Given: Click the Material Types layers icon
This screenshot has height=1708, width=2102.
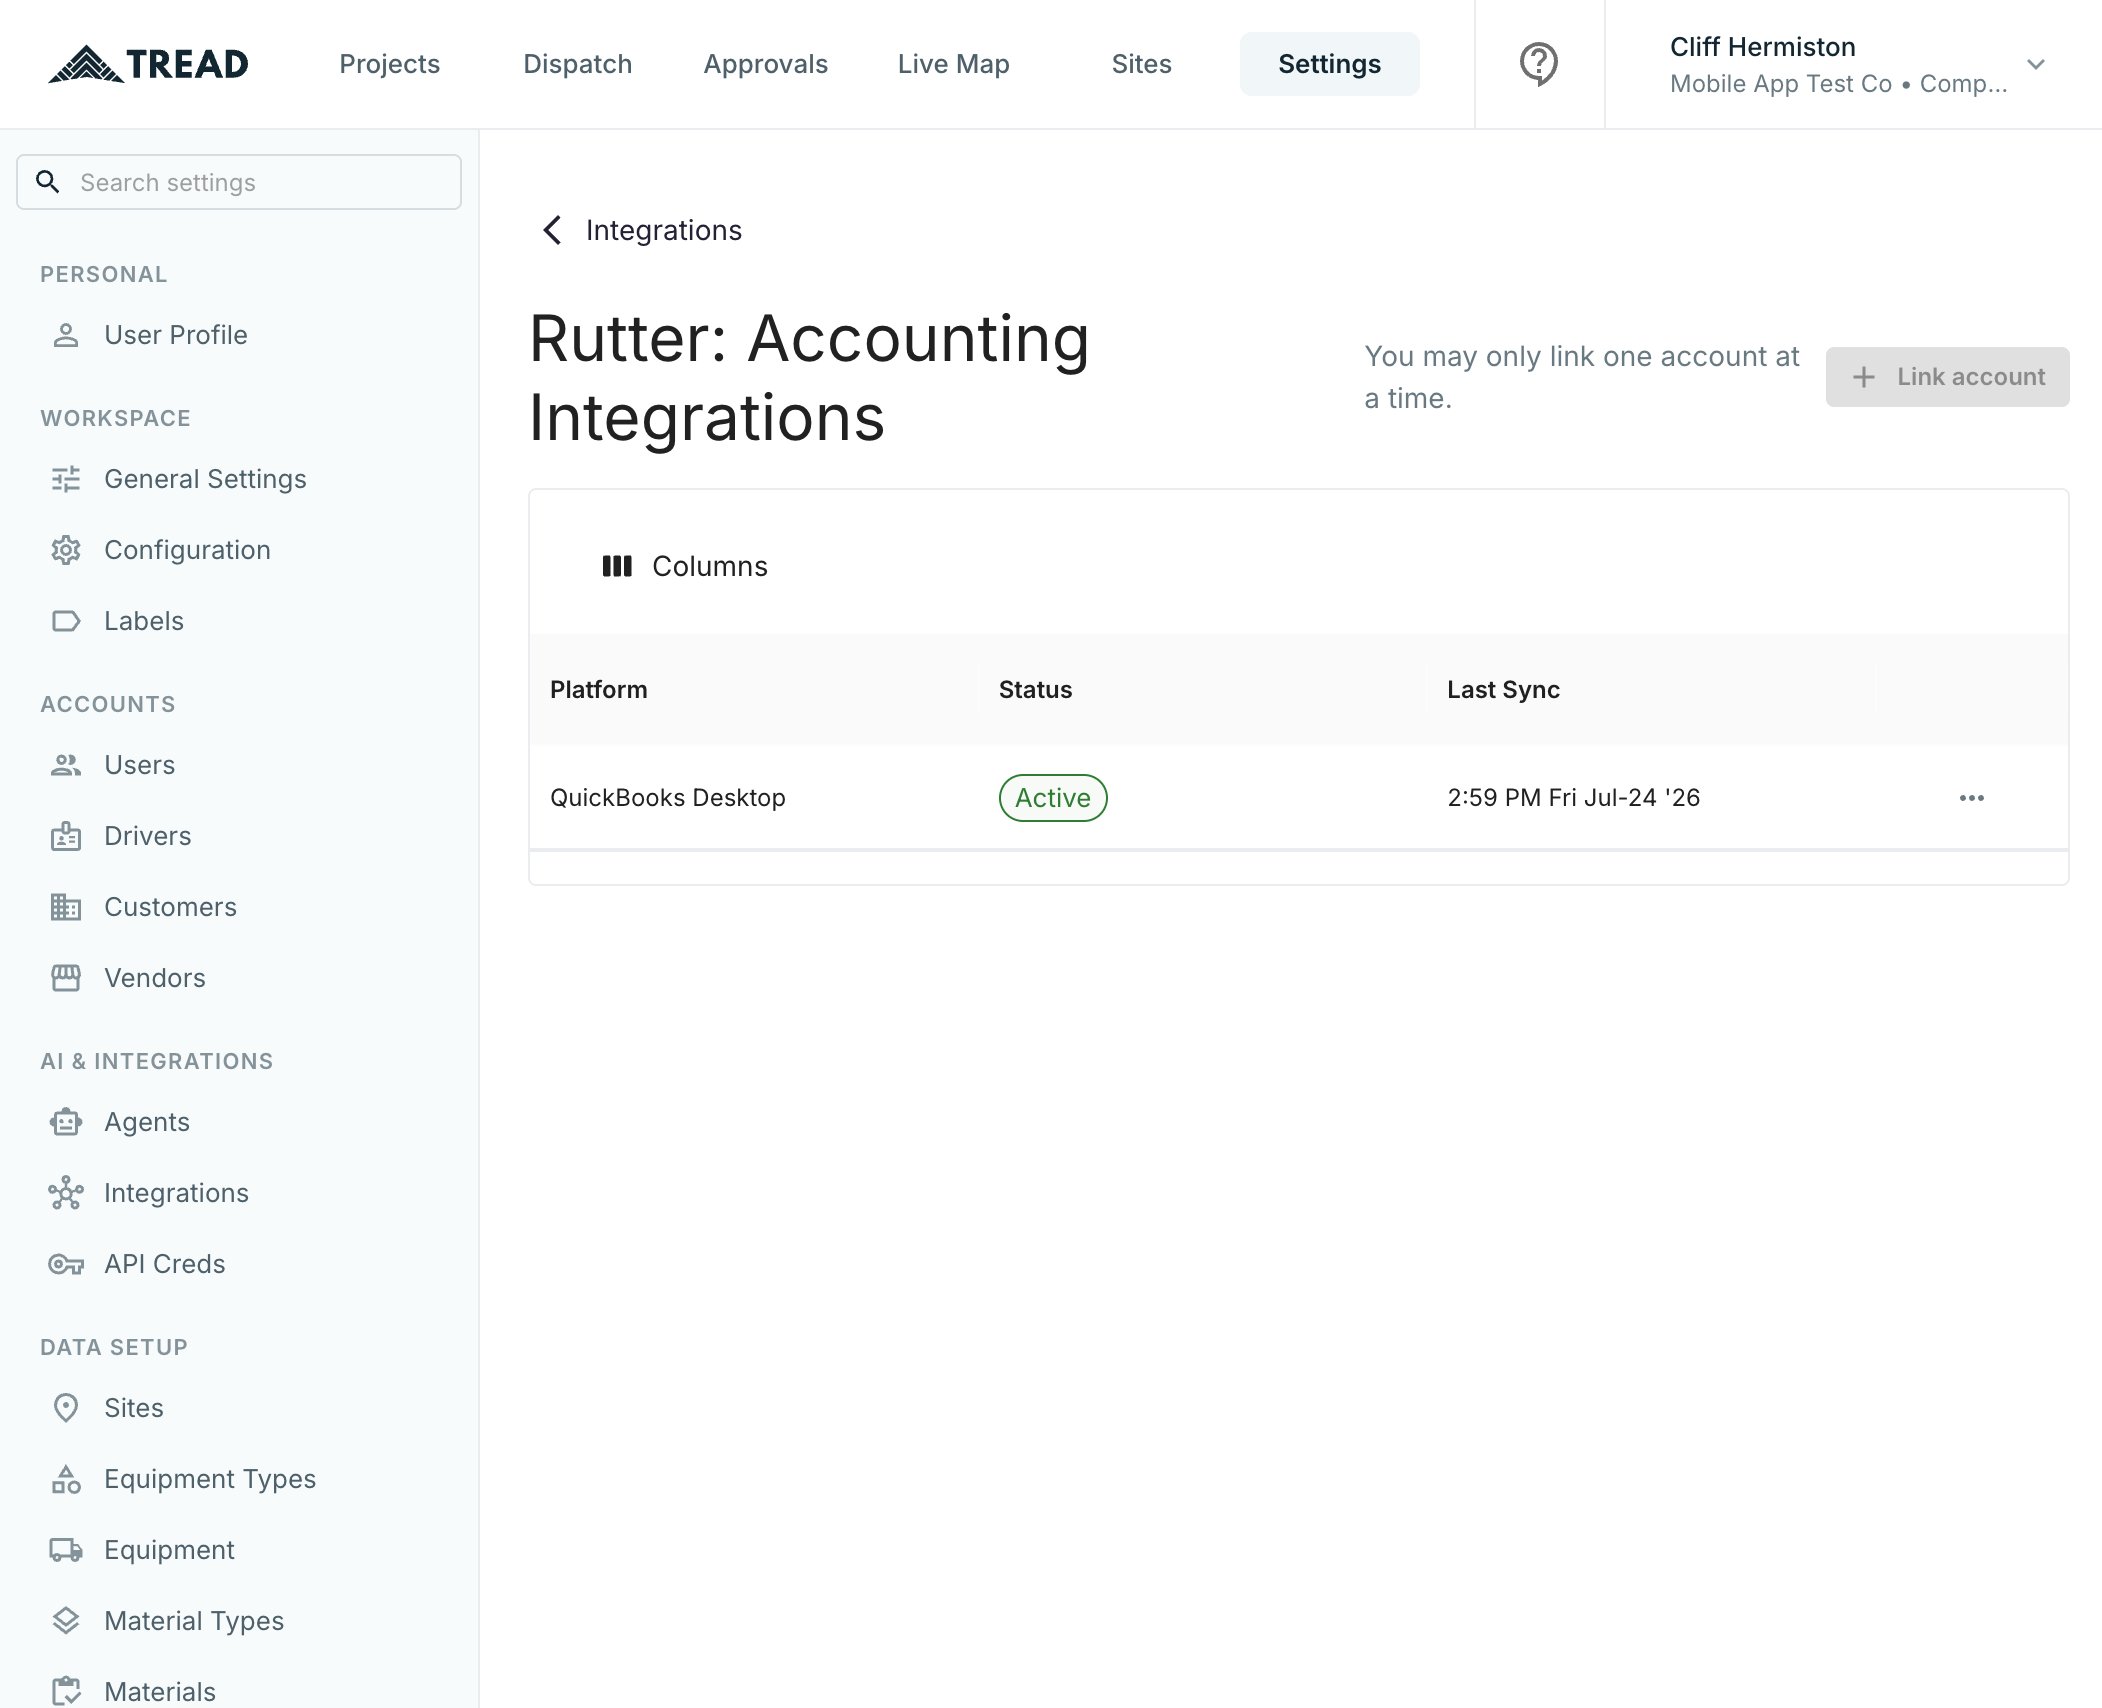Looking at the screenshot, I should point(66,1621).
